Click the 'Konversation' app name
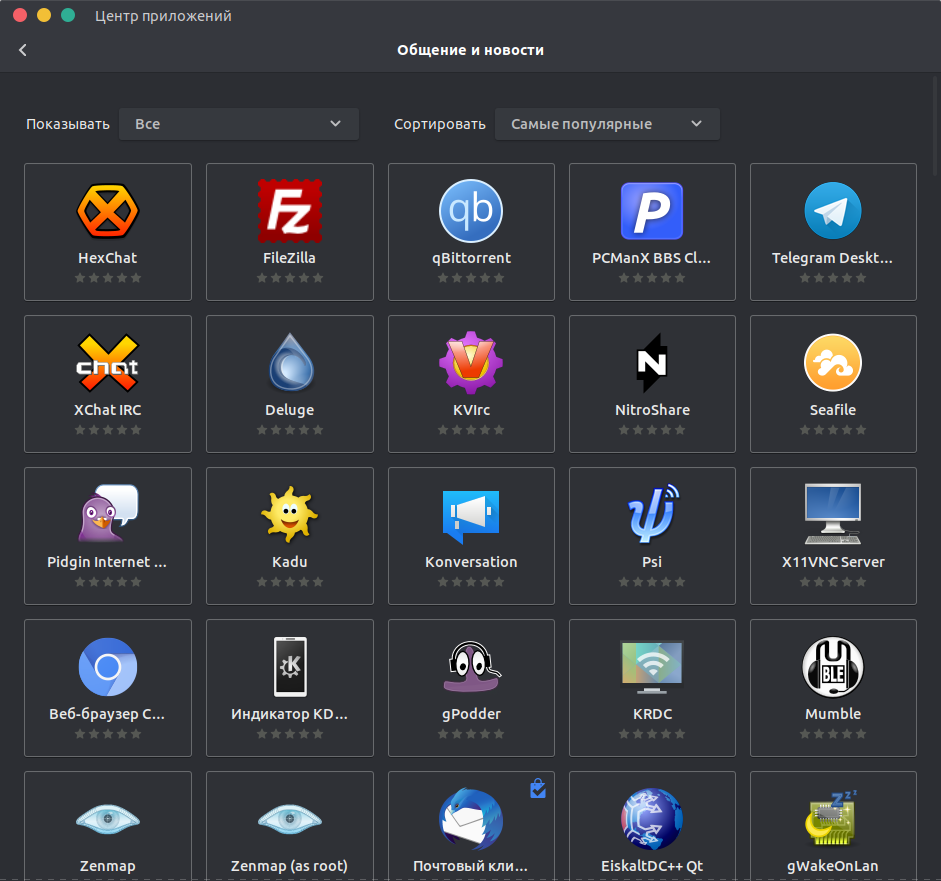Viewport: 941px width, 881px height. [x=471, y=562]
